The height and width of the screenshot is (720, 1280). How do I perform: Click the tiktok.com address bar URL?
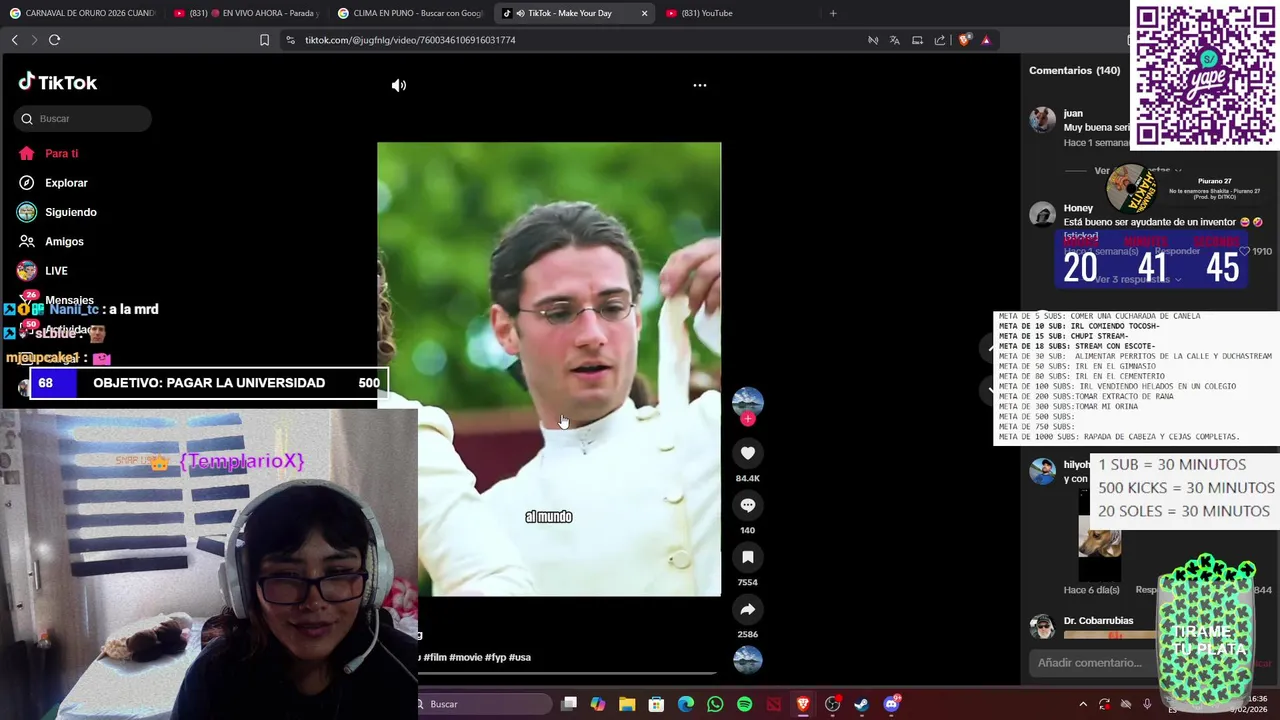click(x=410, y=40)
